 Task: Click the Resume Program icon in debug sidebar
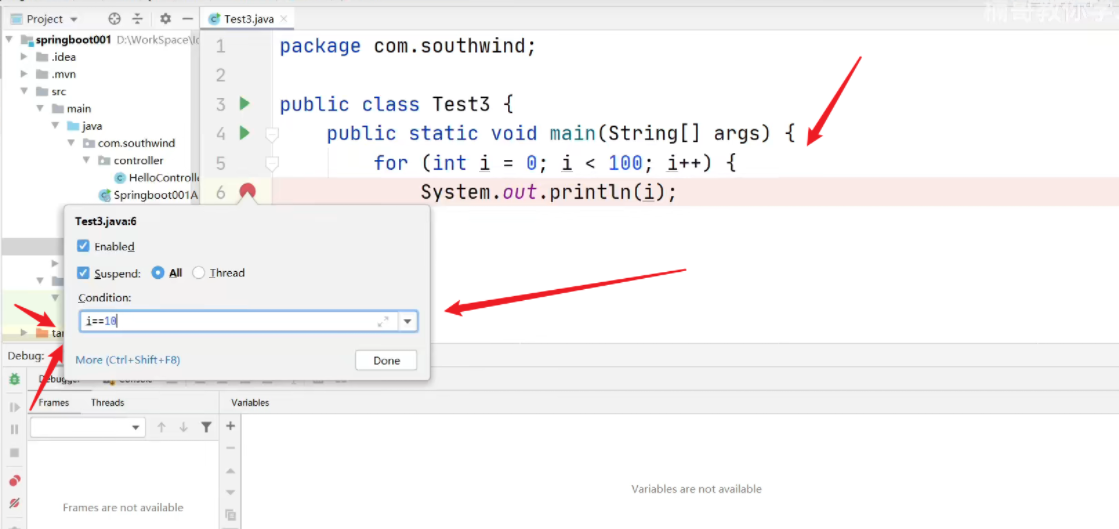coord(14,407)
